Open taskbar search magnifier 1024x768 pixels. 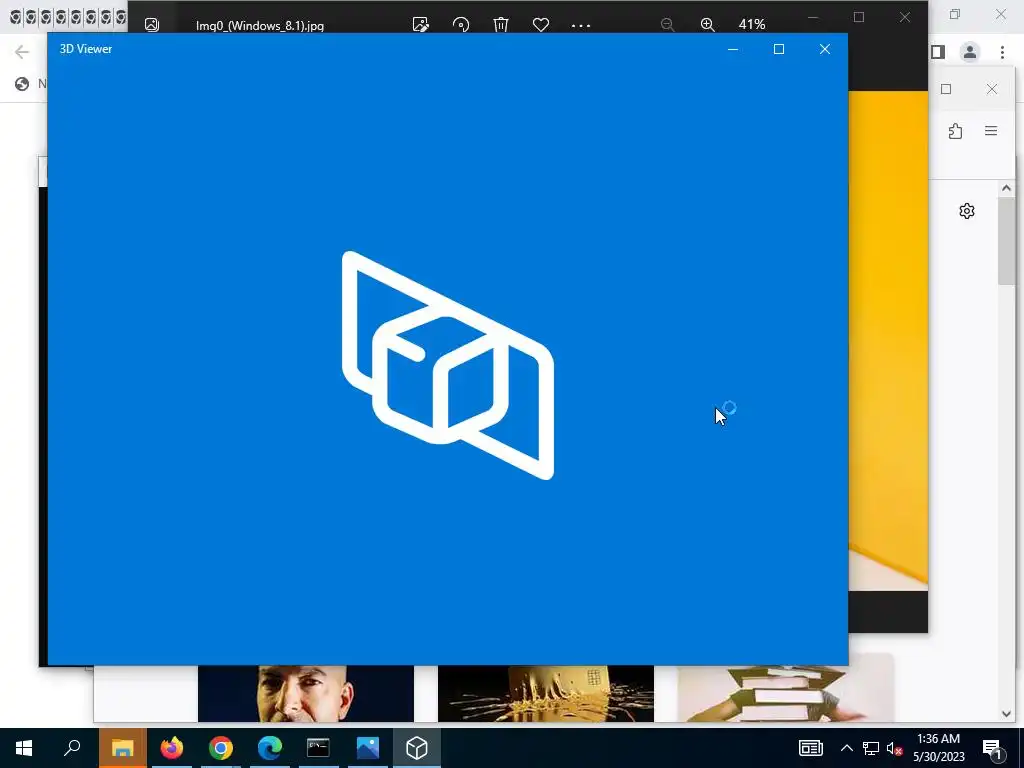tap(72, 748)
